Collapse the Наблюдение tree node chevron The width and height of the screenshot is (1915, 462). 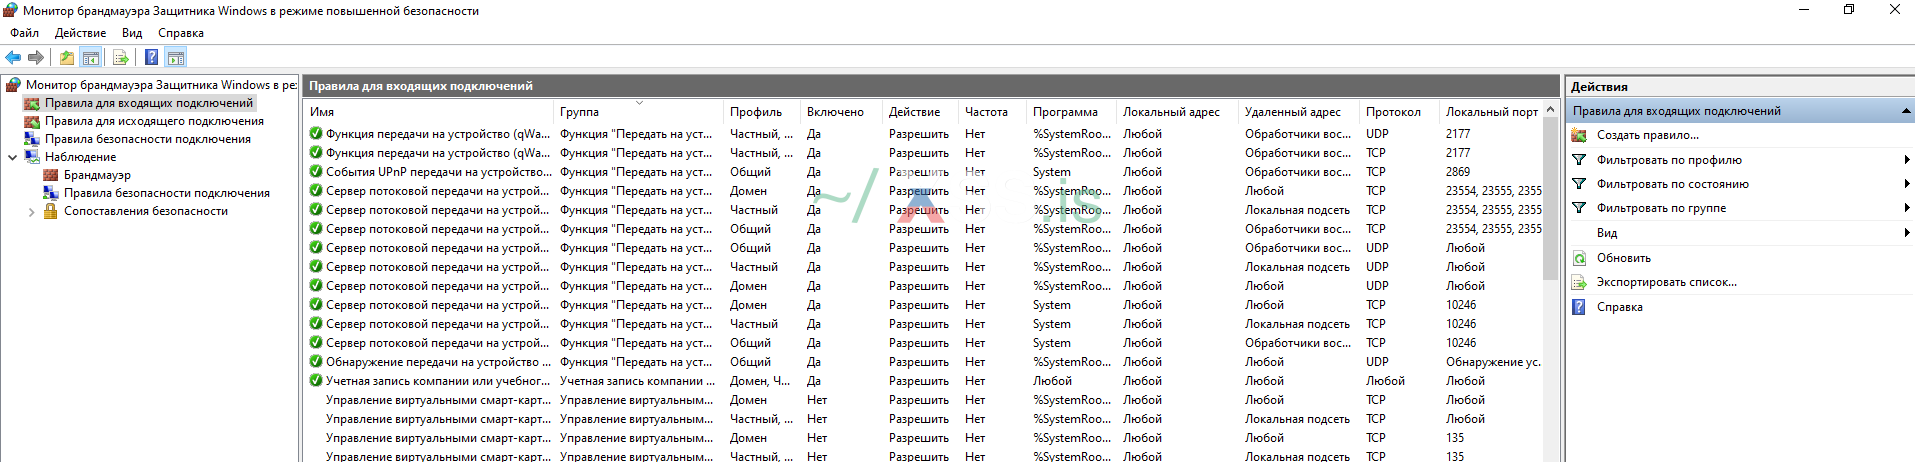click(12, 157)
